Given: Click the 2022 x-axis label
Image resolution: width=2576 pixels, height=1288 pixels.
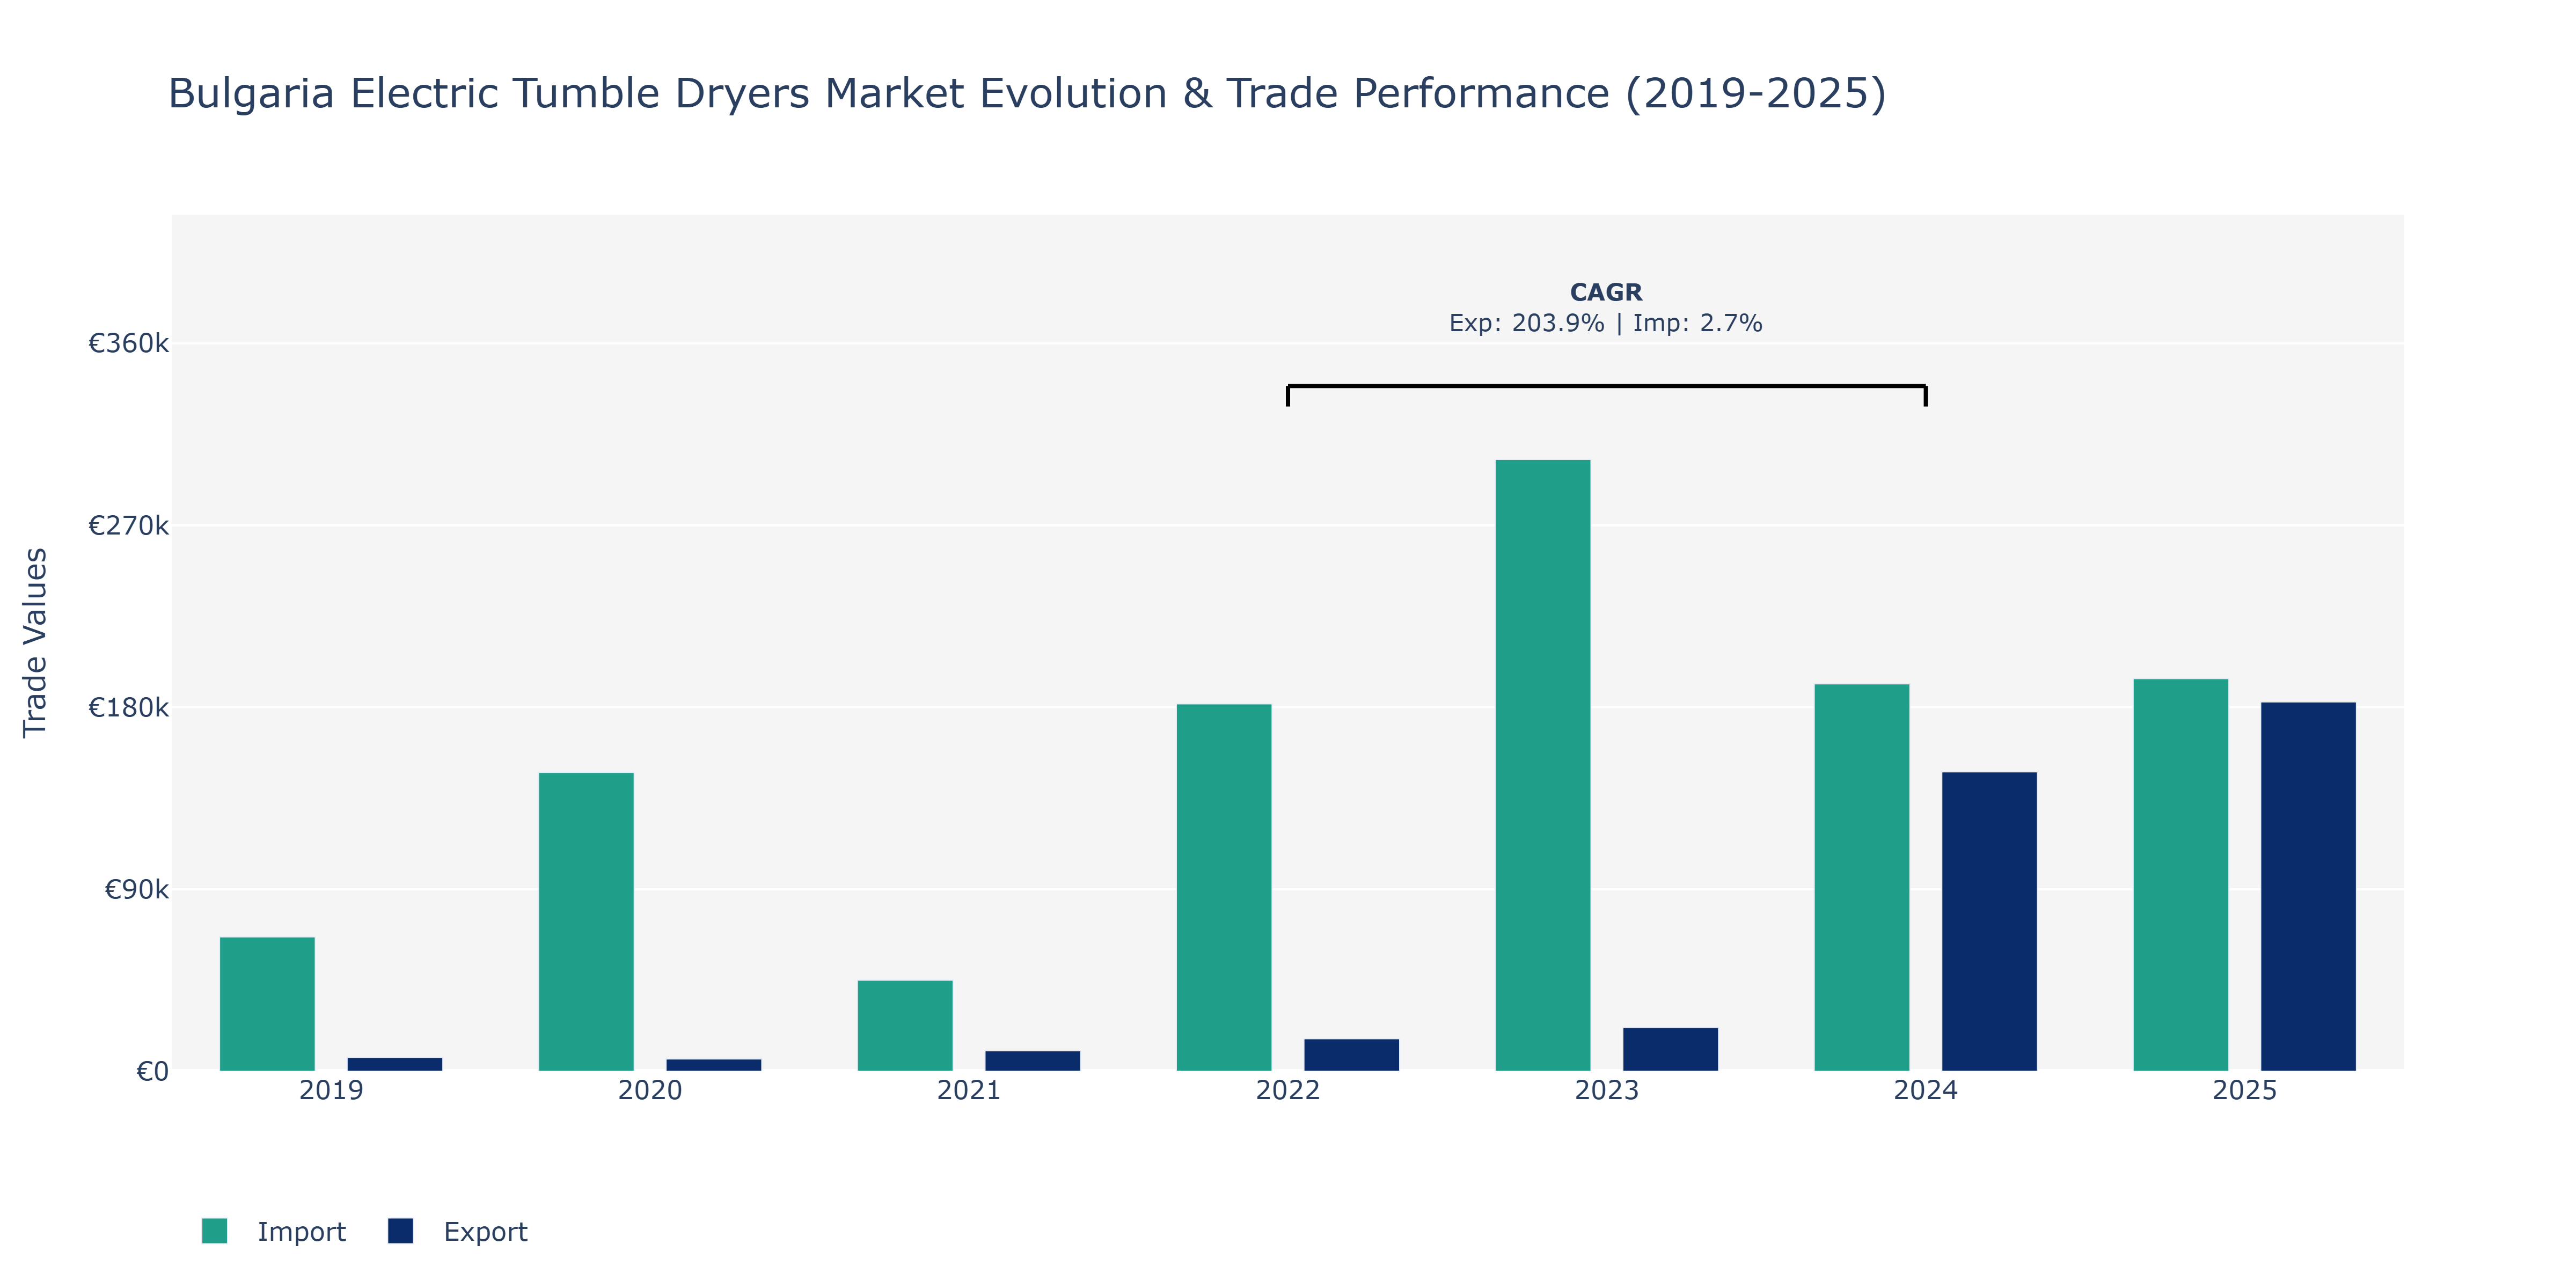Looking at the screenshot, I should click(x=1288, y=1091).
